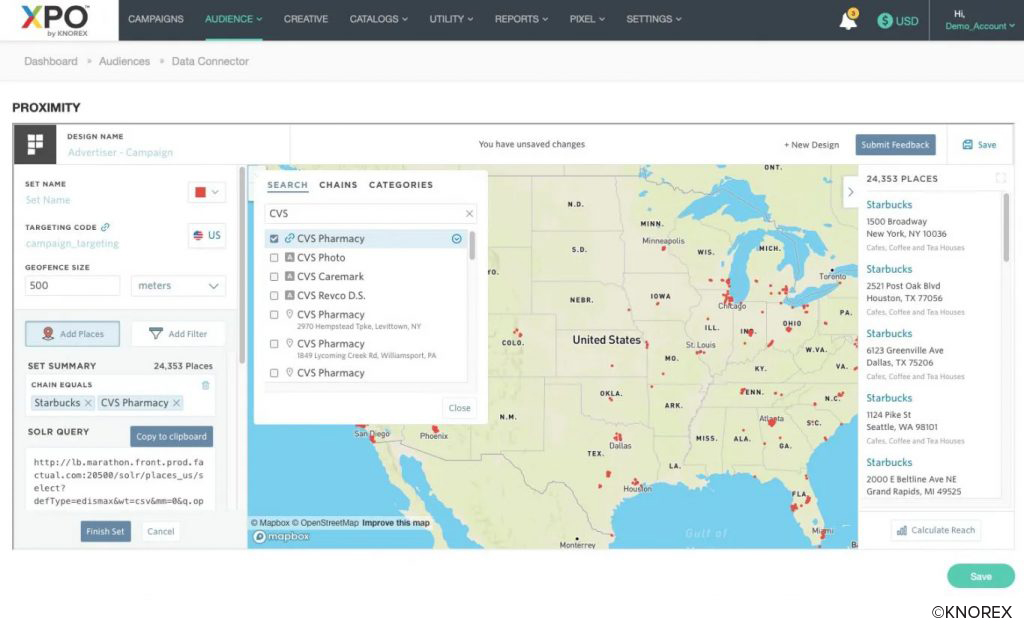
Task: Click the Geofence Size input field
Action: tap(73, 286)
